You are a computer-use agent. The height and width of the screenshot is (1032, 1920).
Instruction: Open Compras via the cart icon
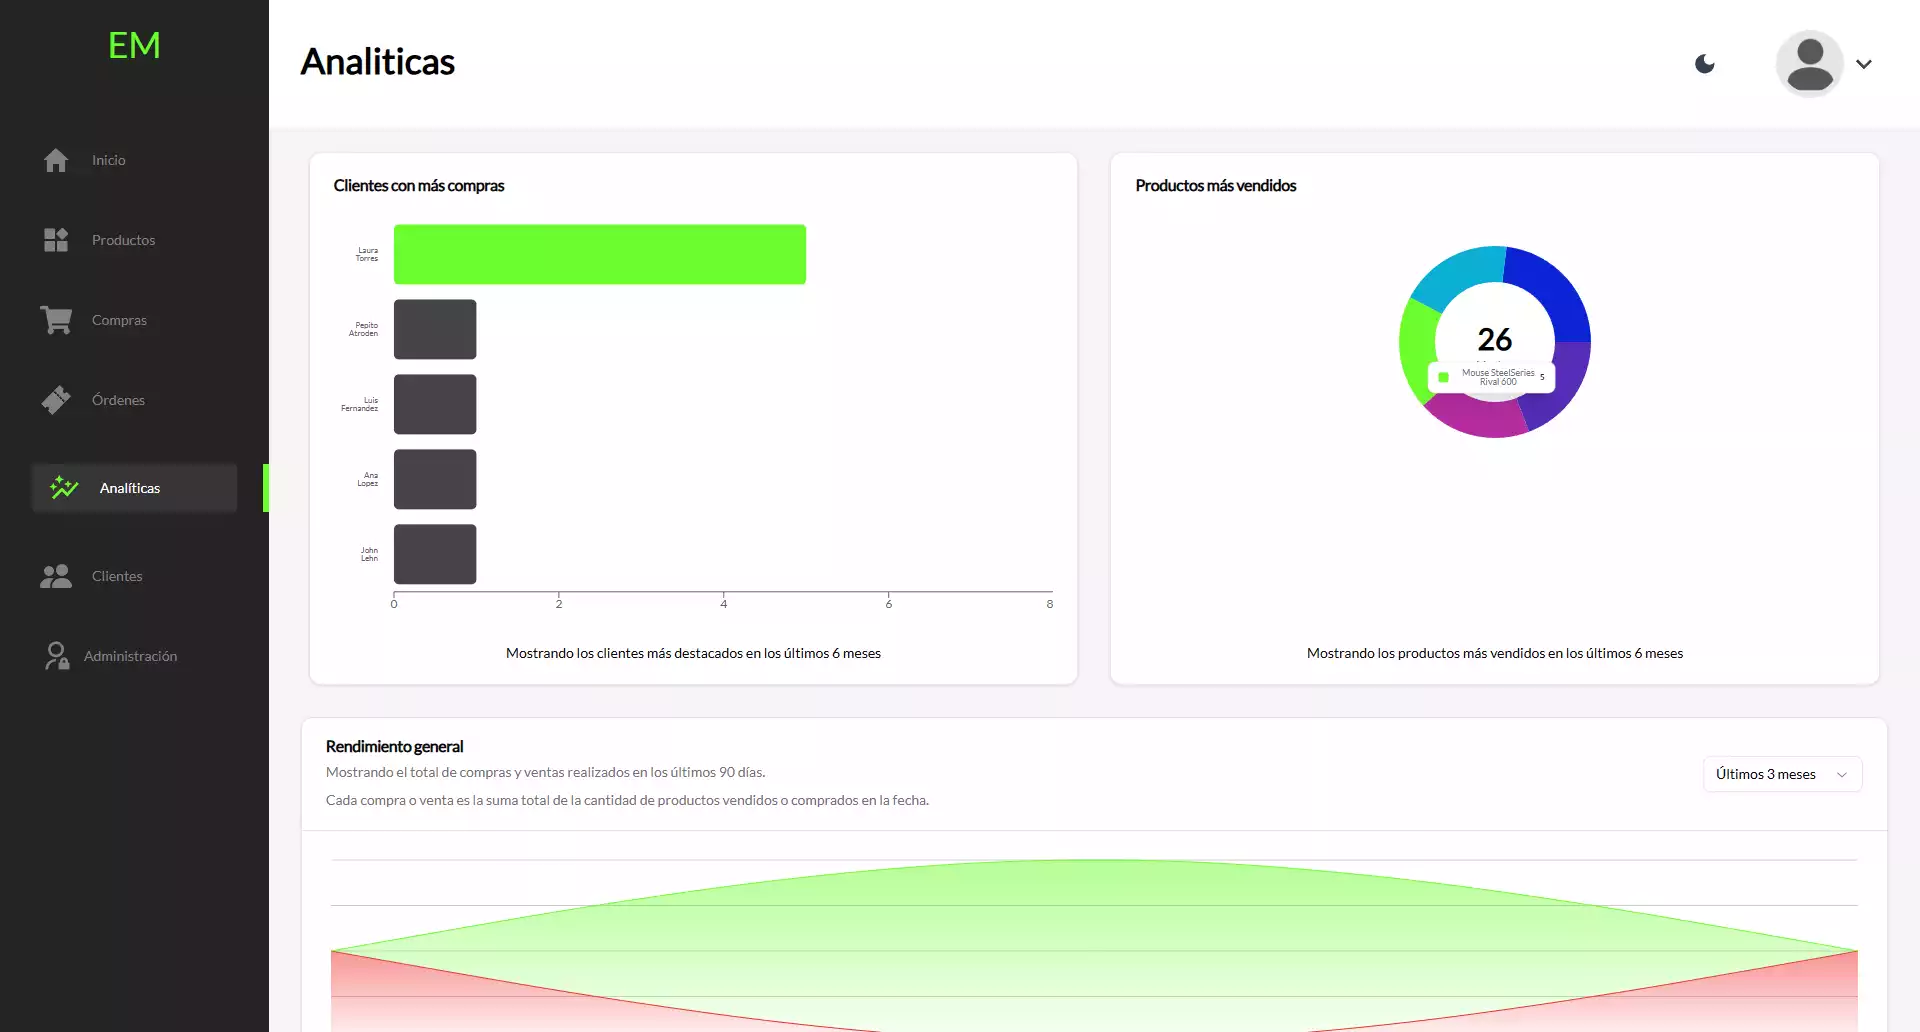[57, 320]
